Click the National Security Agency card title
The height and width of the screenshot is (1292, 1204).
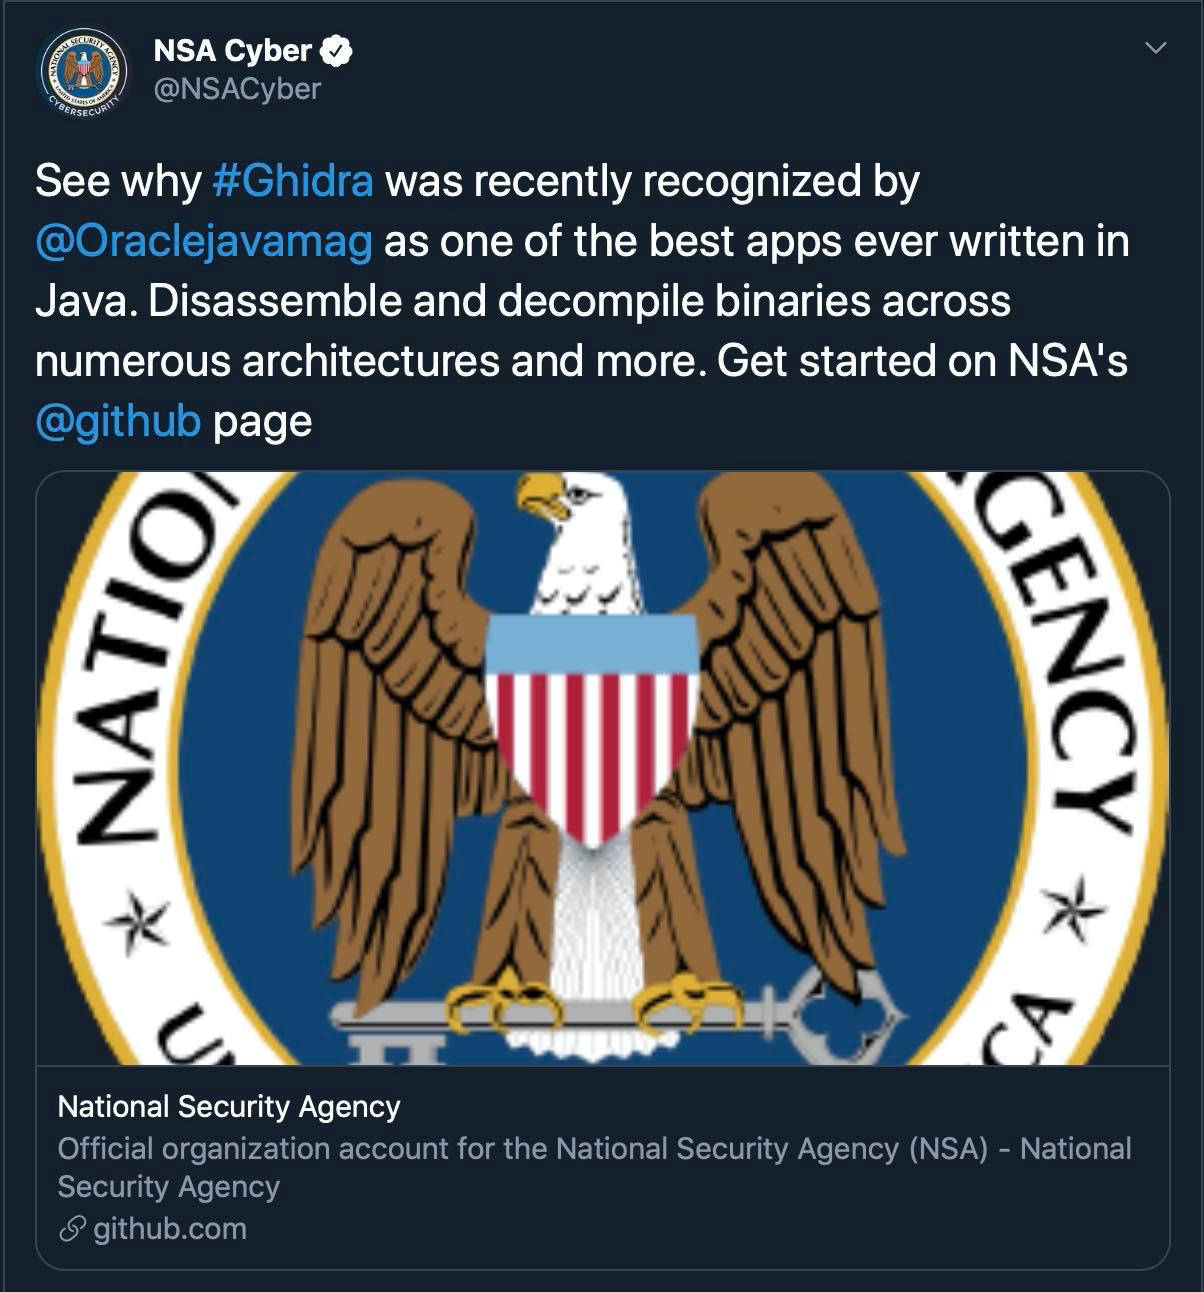[229, 1107]
